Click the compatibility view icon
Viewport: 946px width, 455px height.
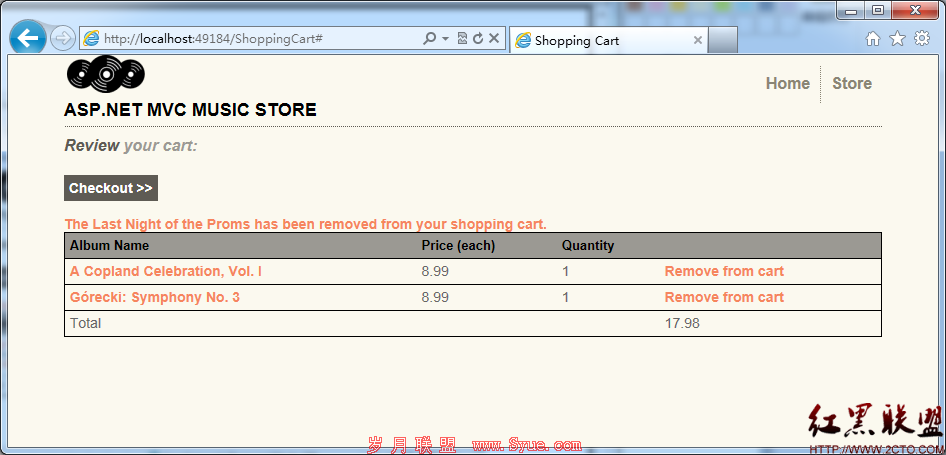(462, 39)
